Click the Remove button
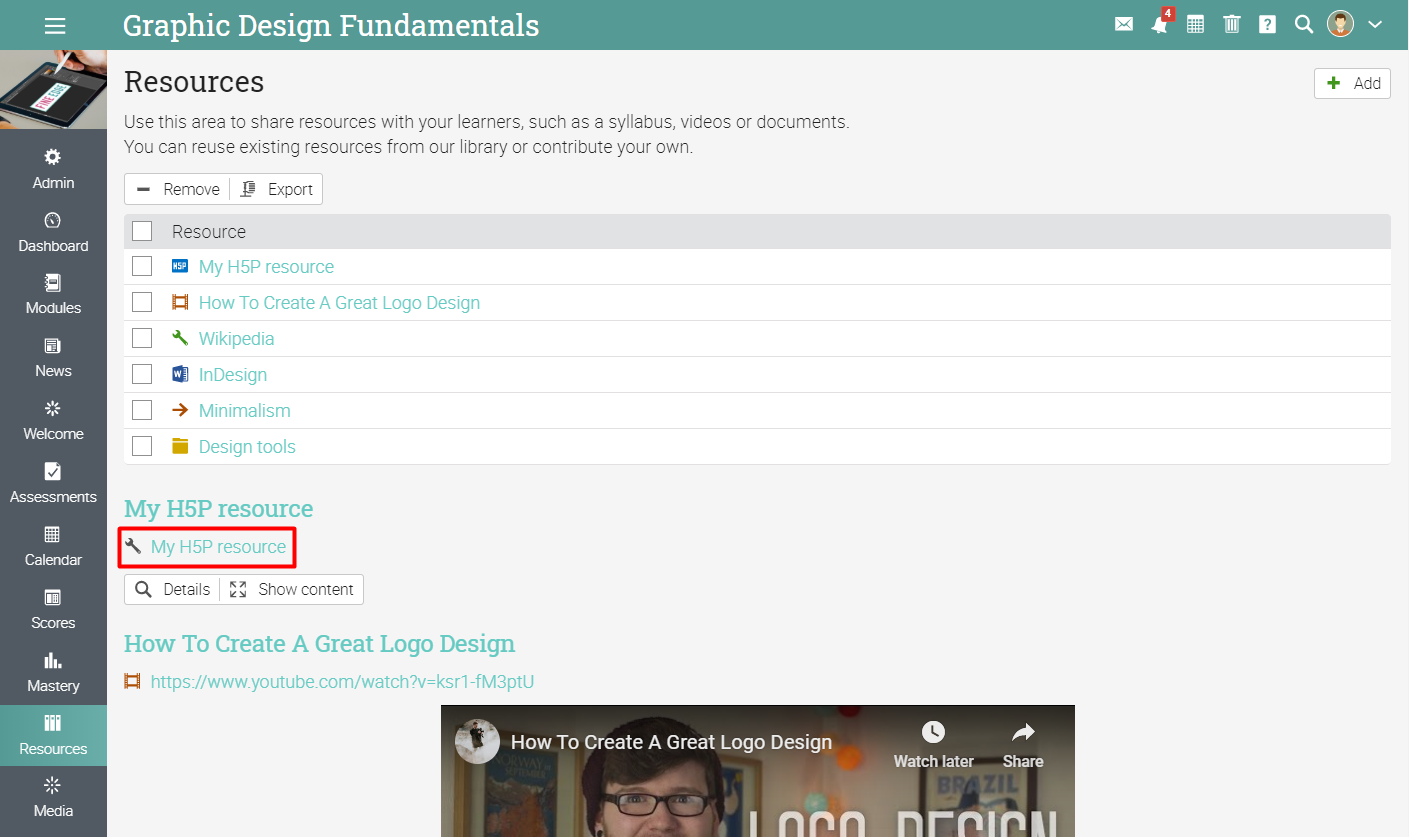The width and height of the screenshot is (1409, 837). click(177, 189)
